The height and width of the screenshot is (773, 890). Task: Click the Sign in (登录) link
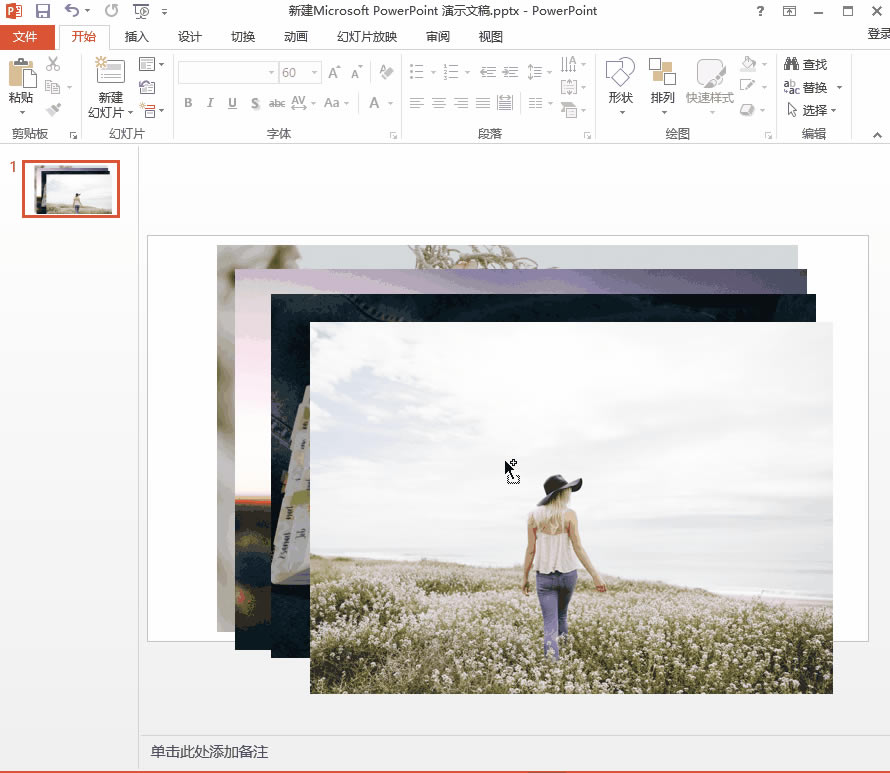click(x=877, y=34)
